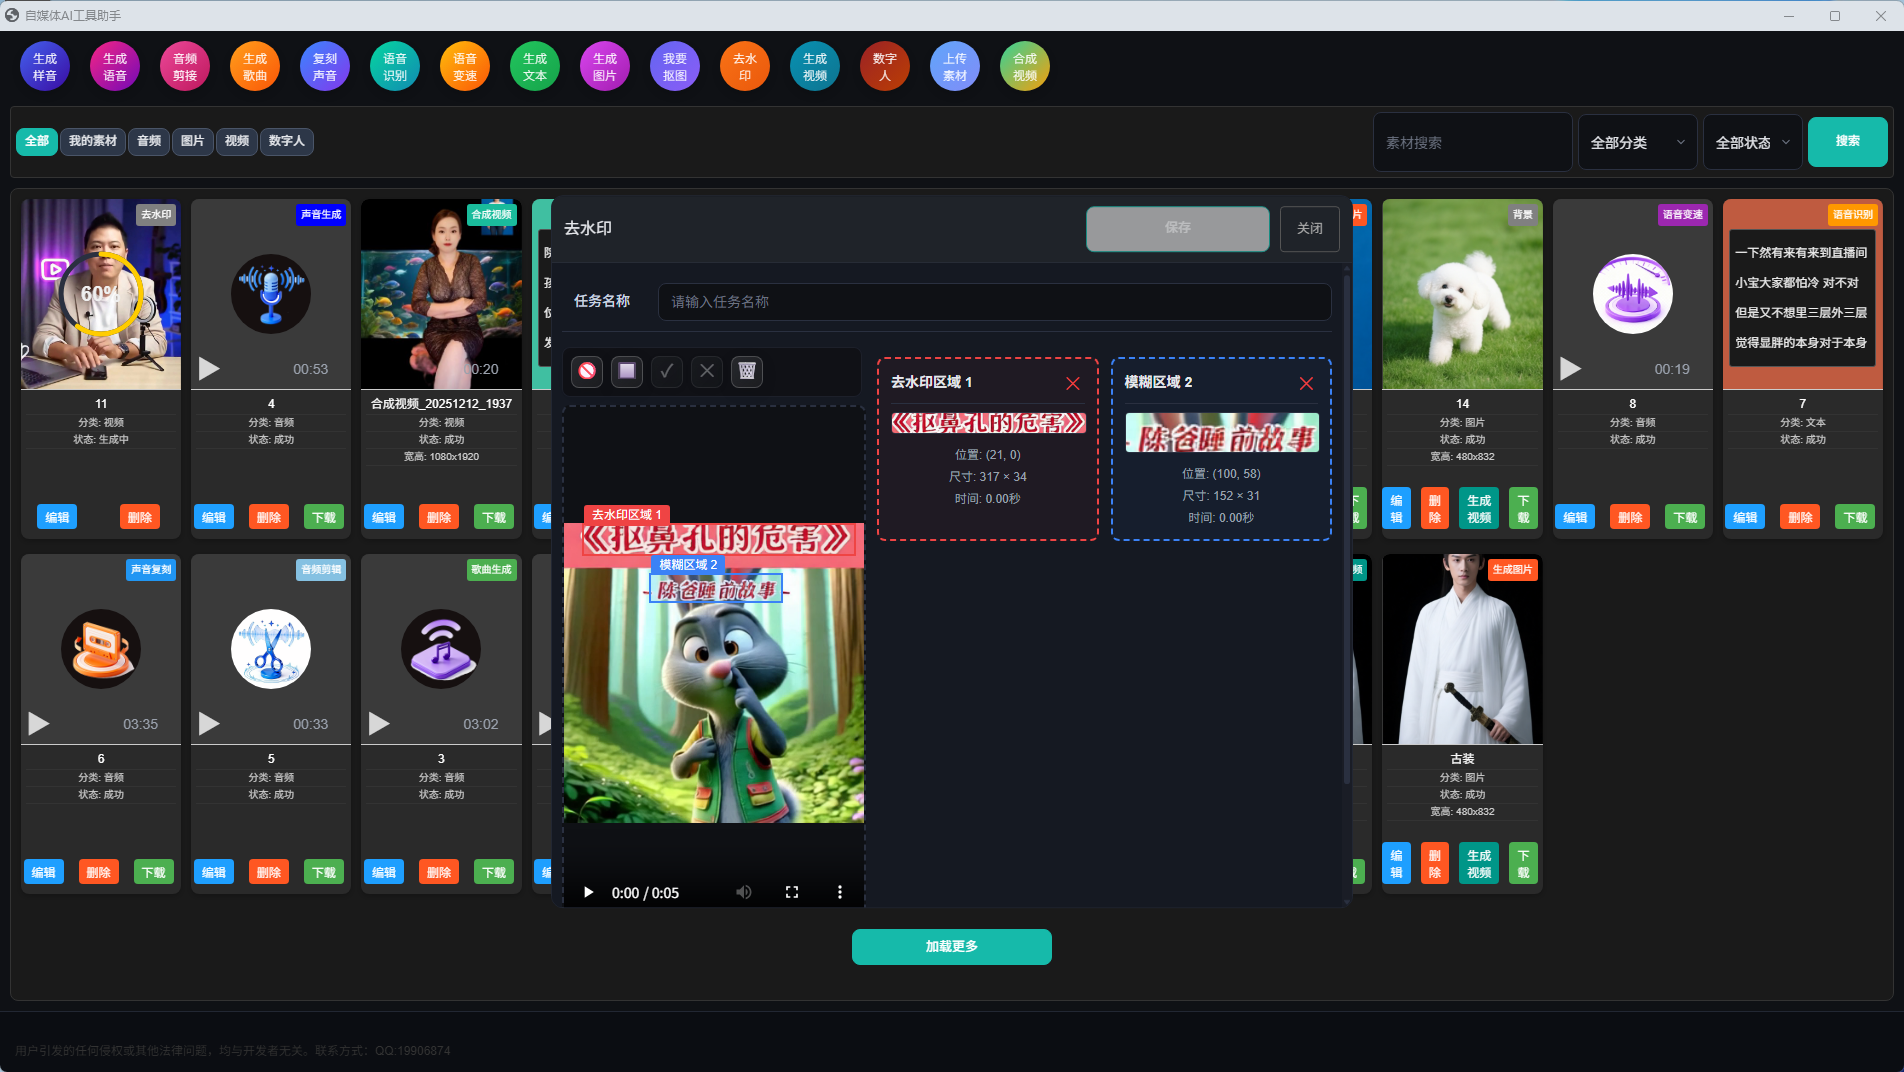This screenshot has height=1072, width=1904.
Task: Play audio on card 8
Action: [1571, 368]
